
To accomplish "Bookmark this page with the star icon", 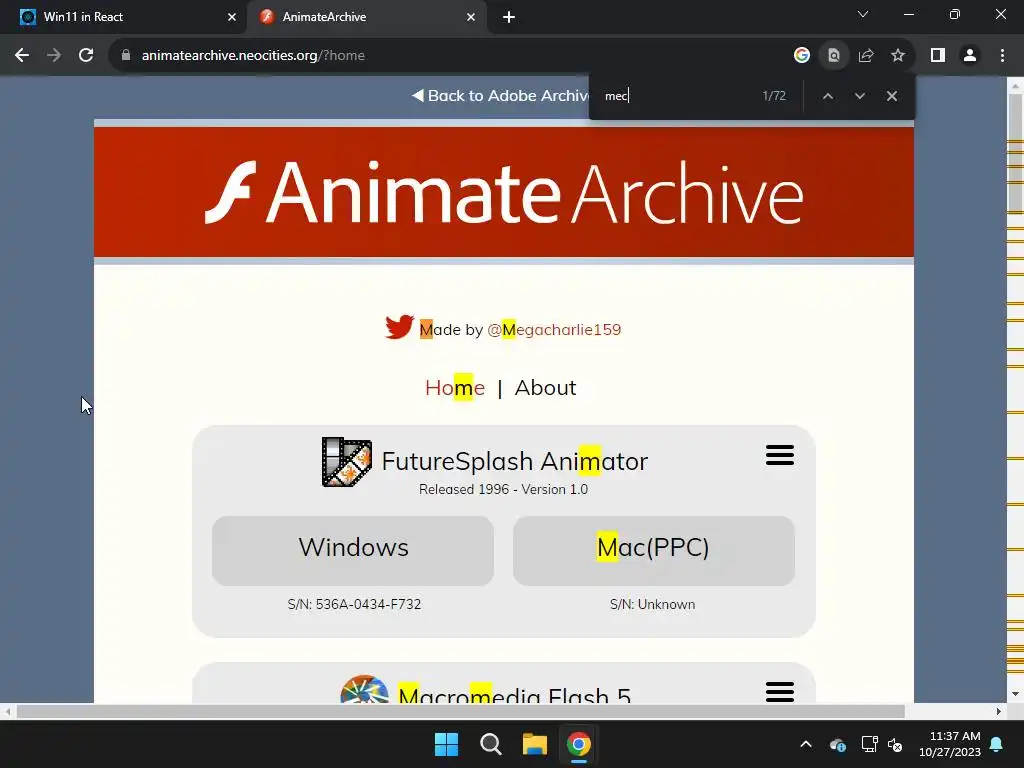I will [x=898, y=56].
